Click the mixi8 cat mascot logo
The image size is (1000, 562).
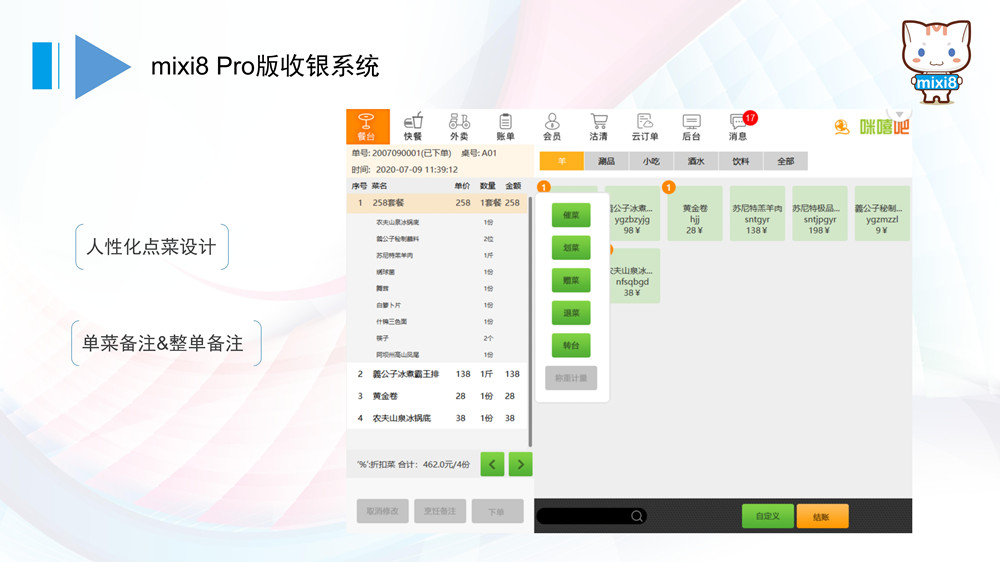tap(936, 61)
